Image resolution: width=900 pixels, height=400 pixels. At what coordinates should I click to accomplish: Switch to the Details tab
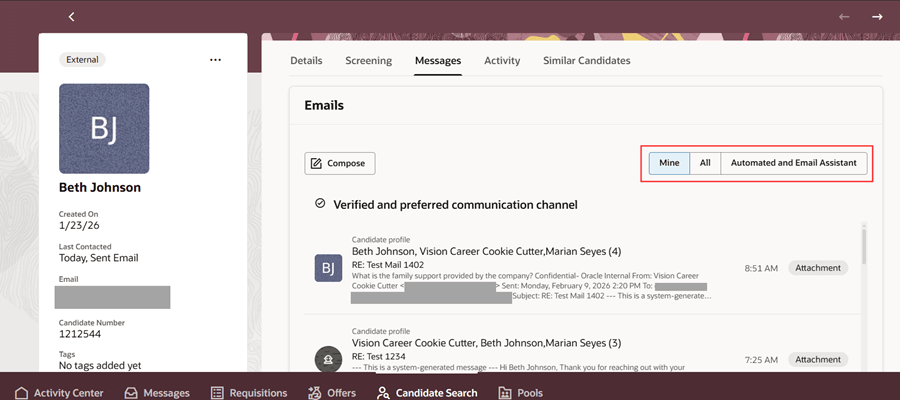(x=306, y=60)
